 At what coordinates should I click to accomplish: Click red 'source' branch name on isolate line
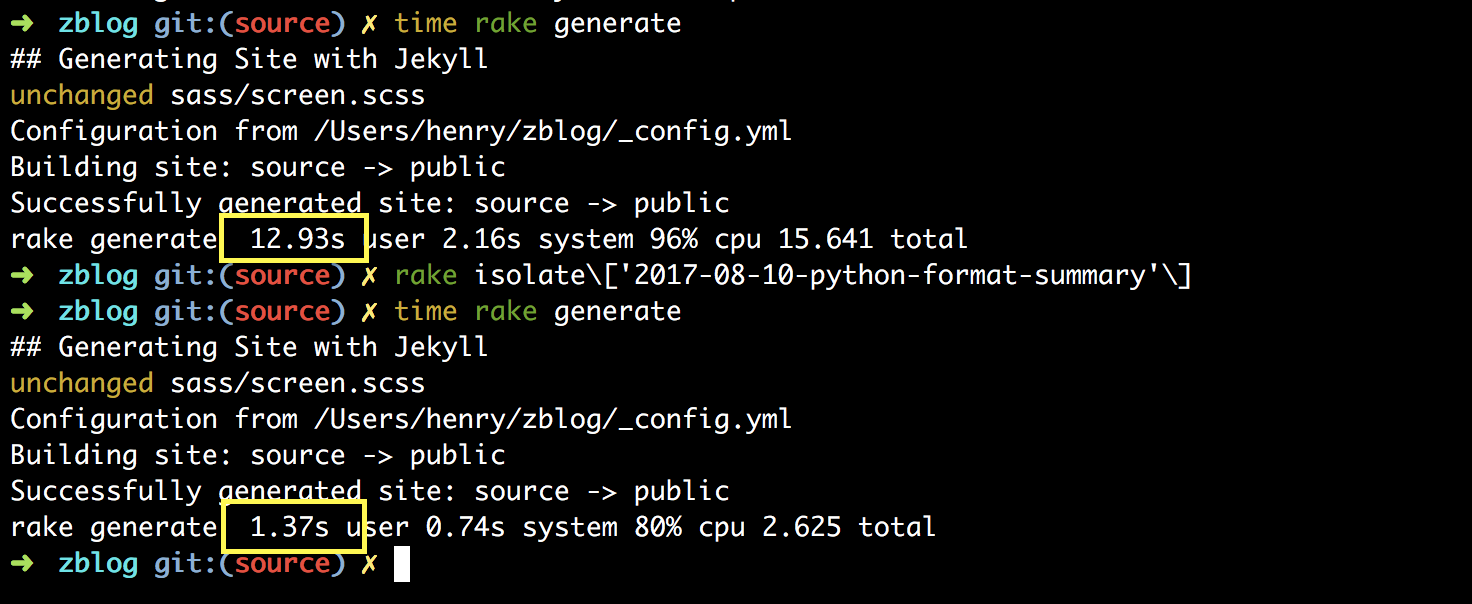coord(282,276)
